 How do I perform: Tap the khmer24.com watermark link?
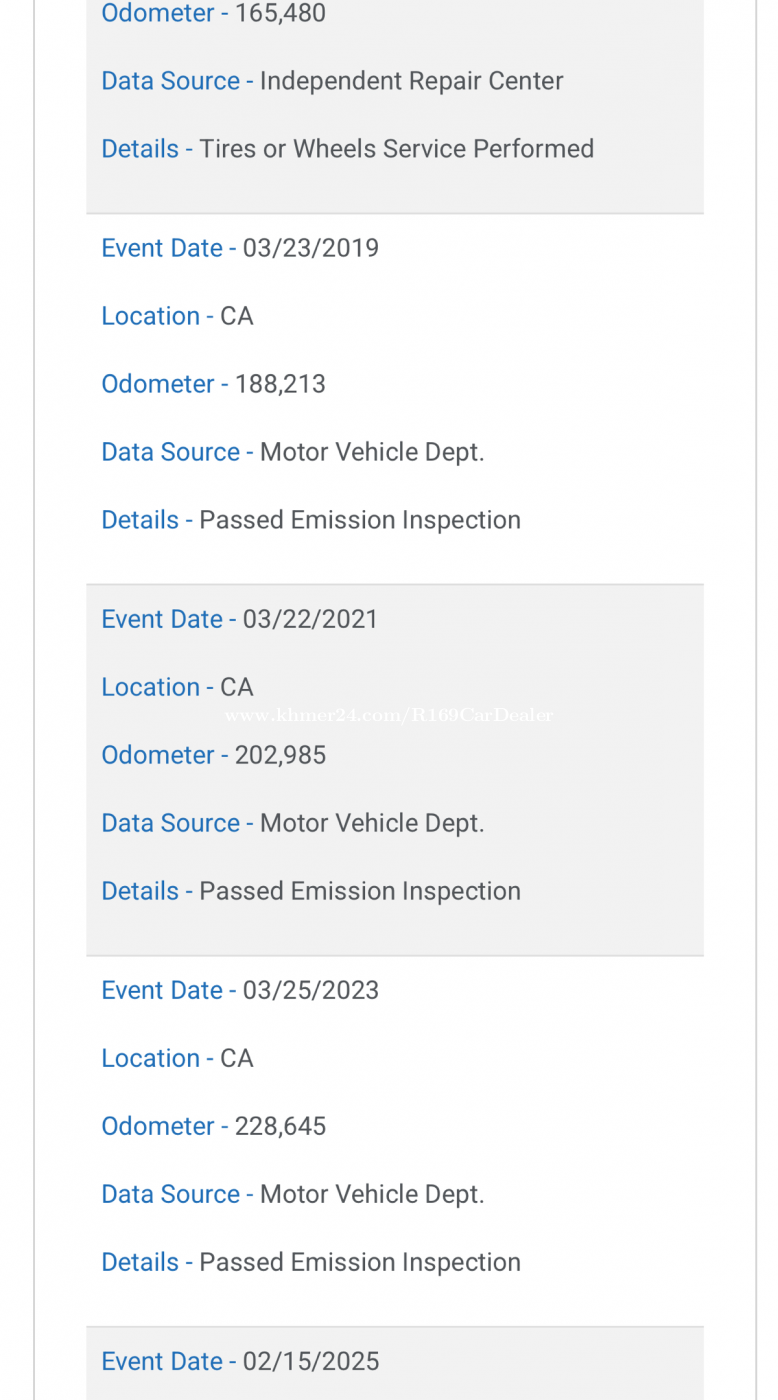pyautogui.click(x=389, y=715)
